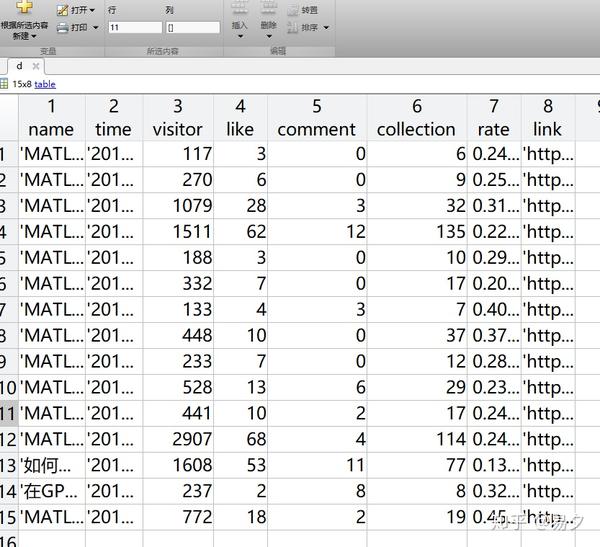Click the 打开 pencil document icon
Image resolution: width=600 pixels, height=547 pixels.
[62, 10]
